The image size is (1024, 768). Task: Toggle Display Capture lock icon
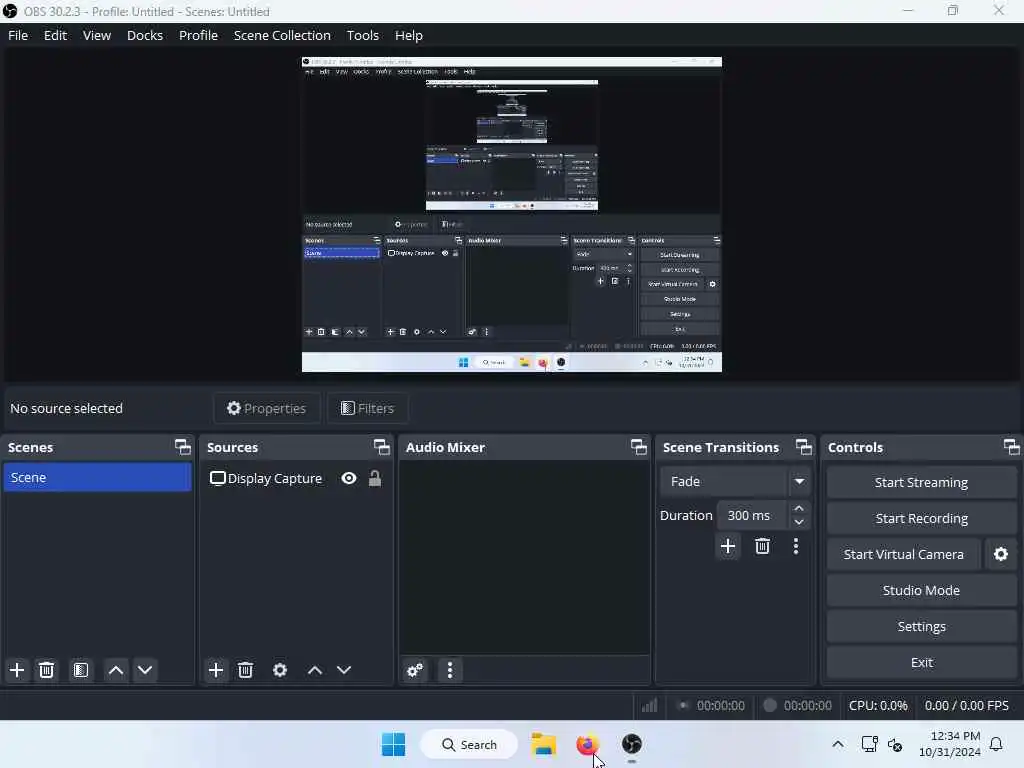pyautogui.click(x=375, y=479)
